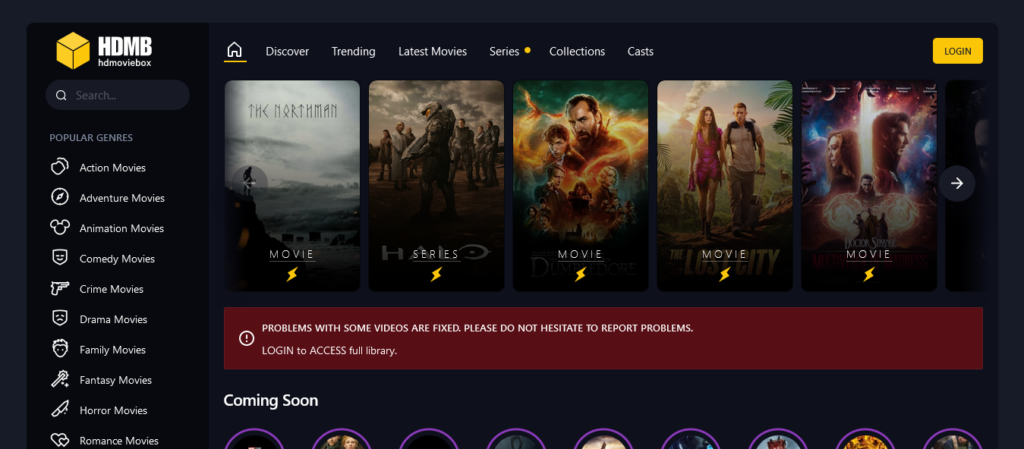Open the Halo series poster
Viewport: 1024px width, 449px height.
[x=436, y=185]
